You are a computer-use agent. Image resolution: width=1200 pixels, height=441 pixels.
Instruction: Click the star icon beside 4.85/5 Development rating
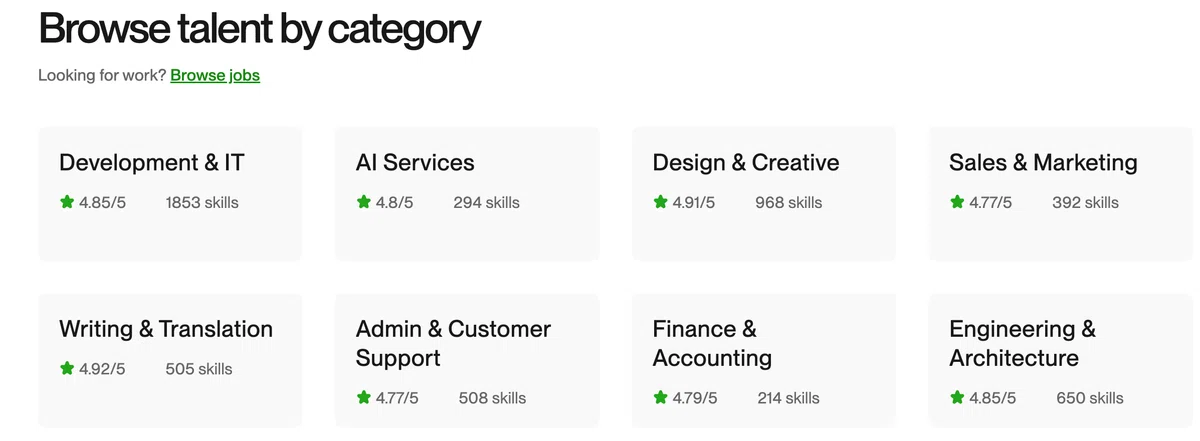click(x=67, y=202)
